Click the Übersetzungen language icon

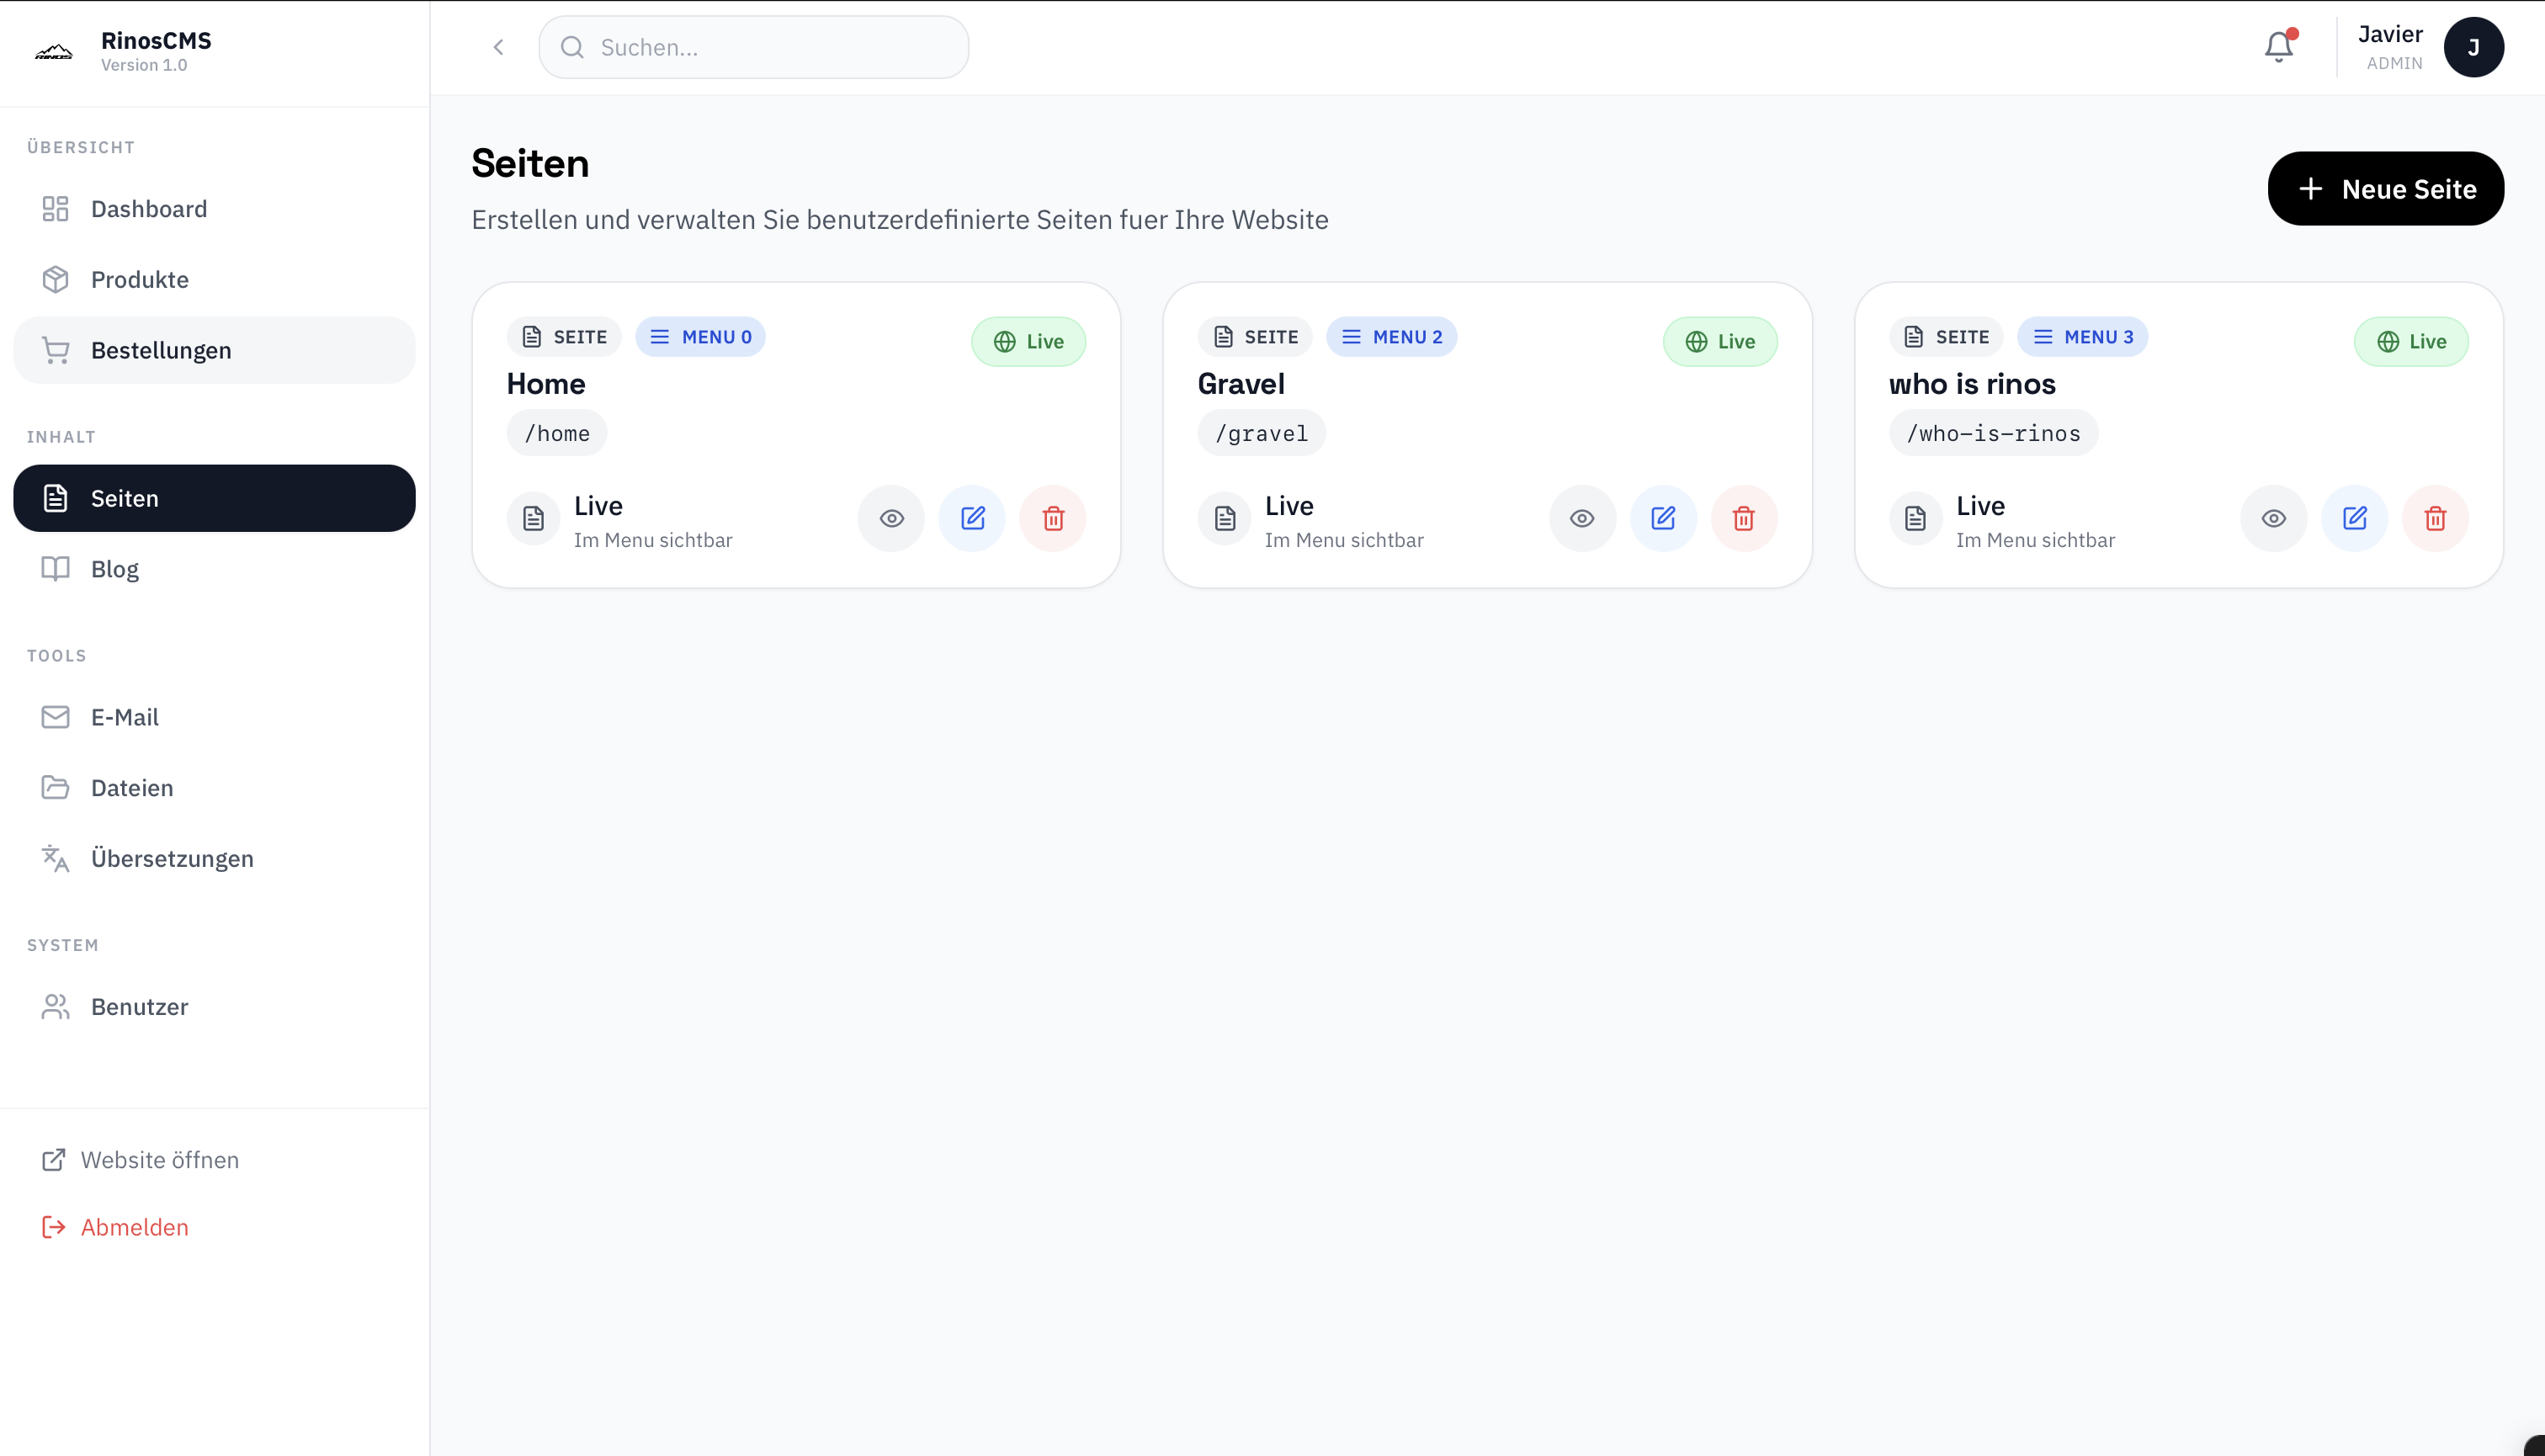point(55,858)
